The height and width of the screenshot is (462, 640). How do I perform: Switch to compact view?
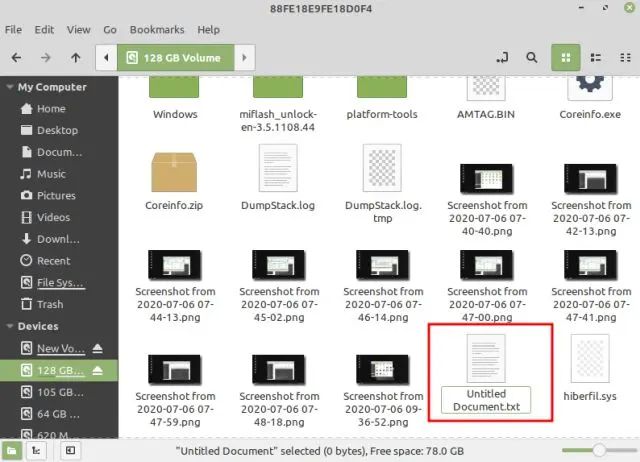[624, 58]
